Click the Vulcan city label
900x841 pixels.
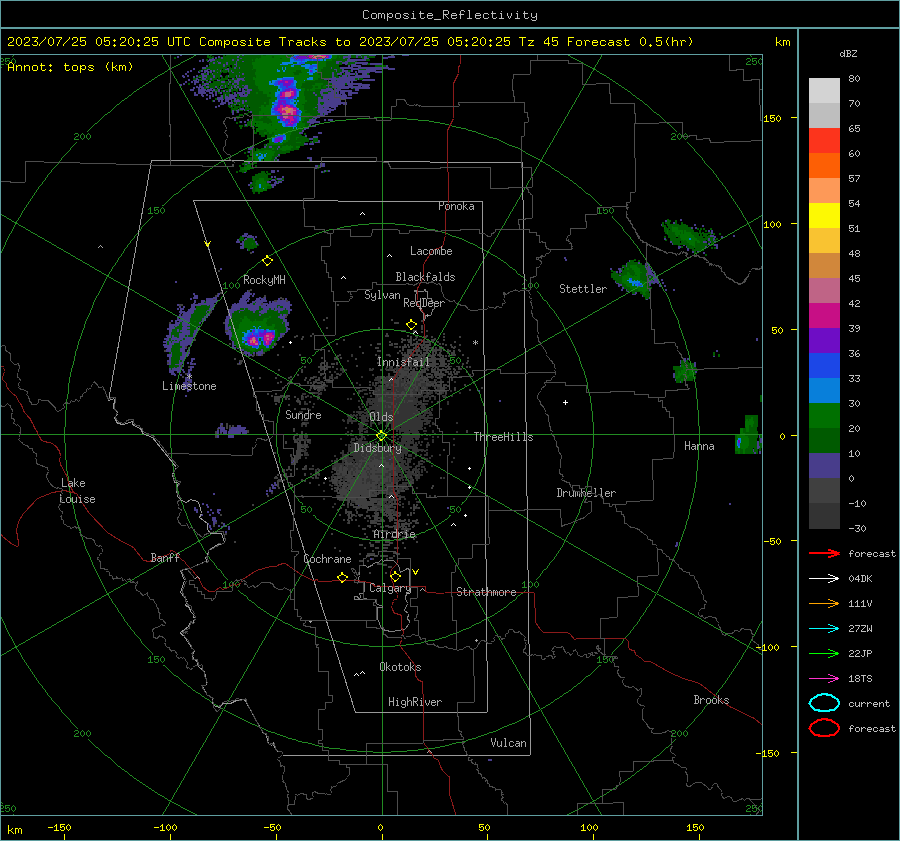point(508,743)
